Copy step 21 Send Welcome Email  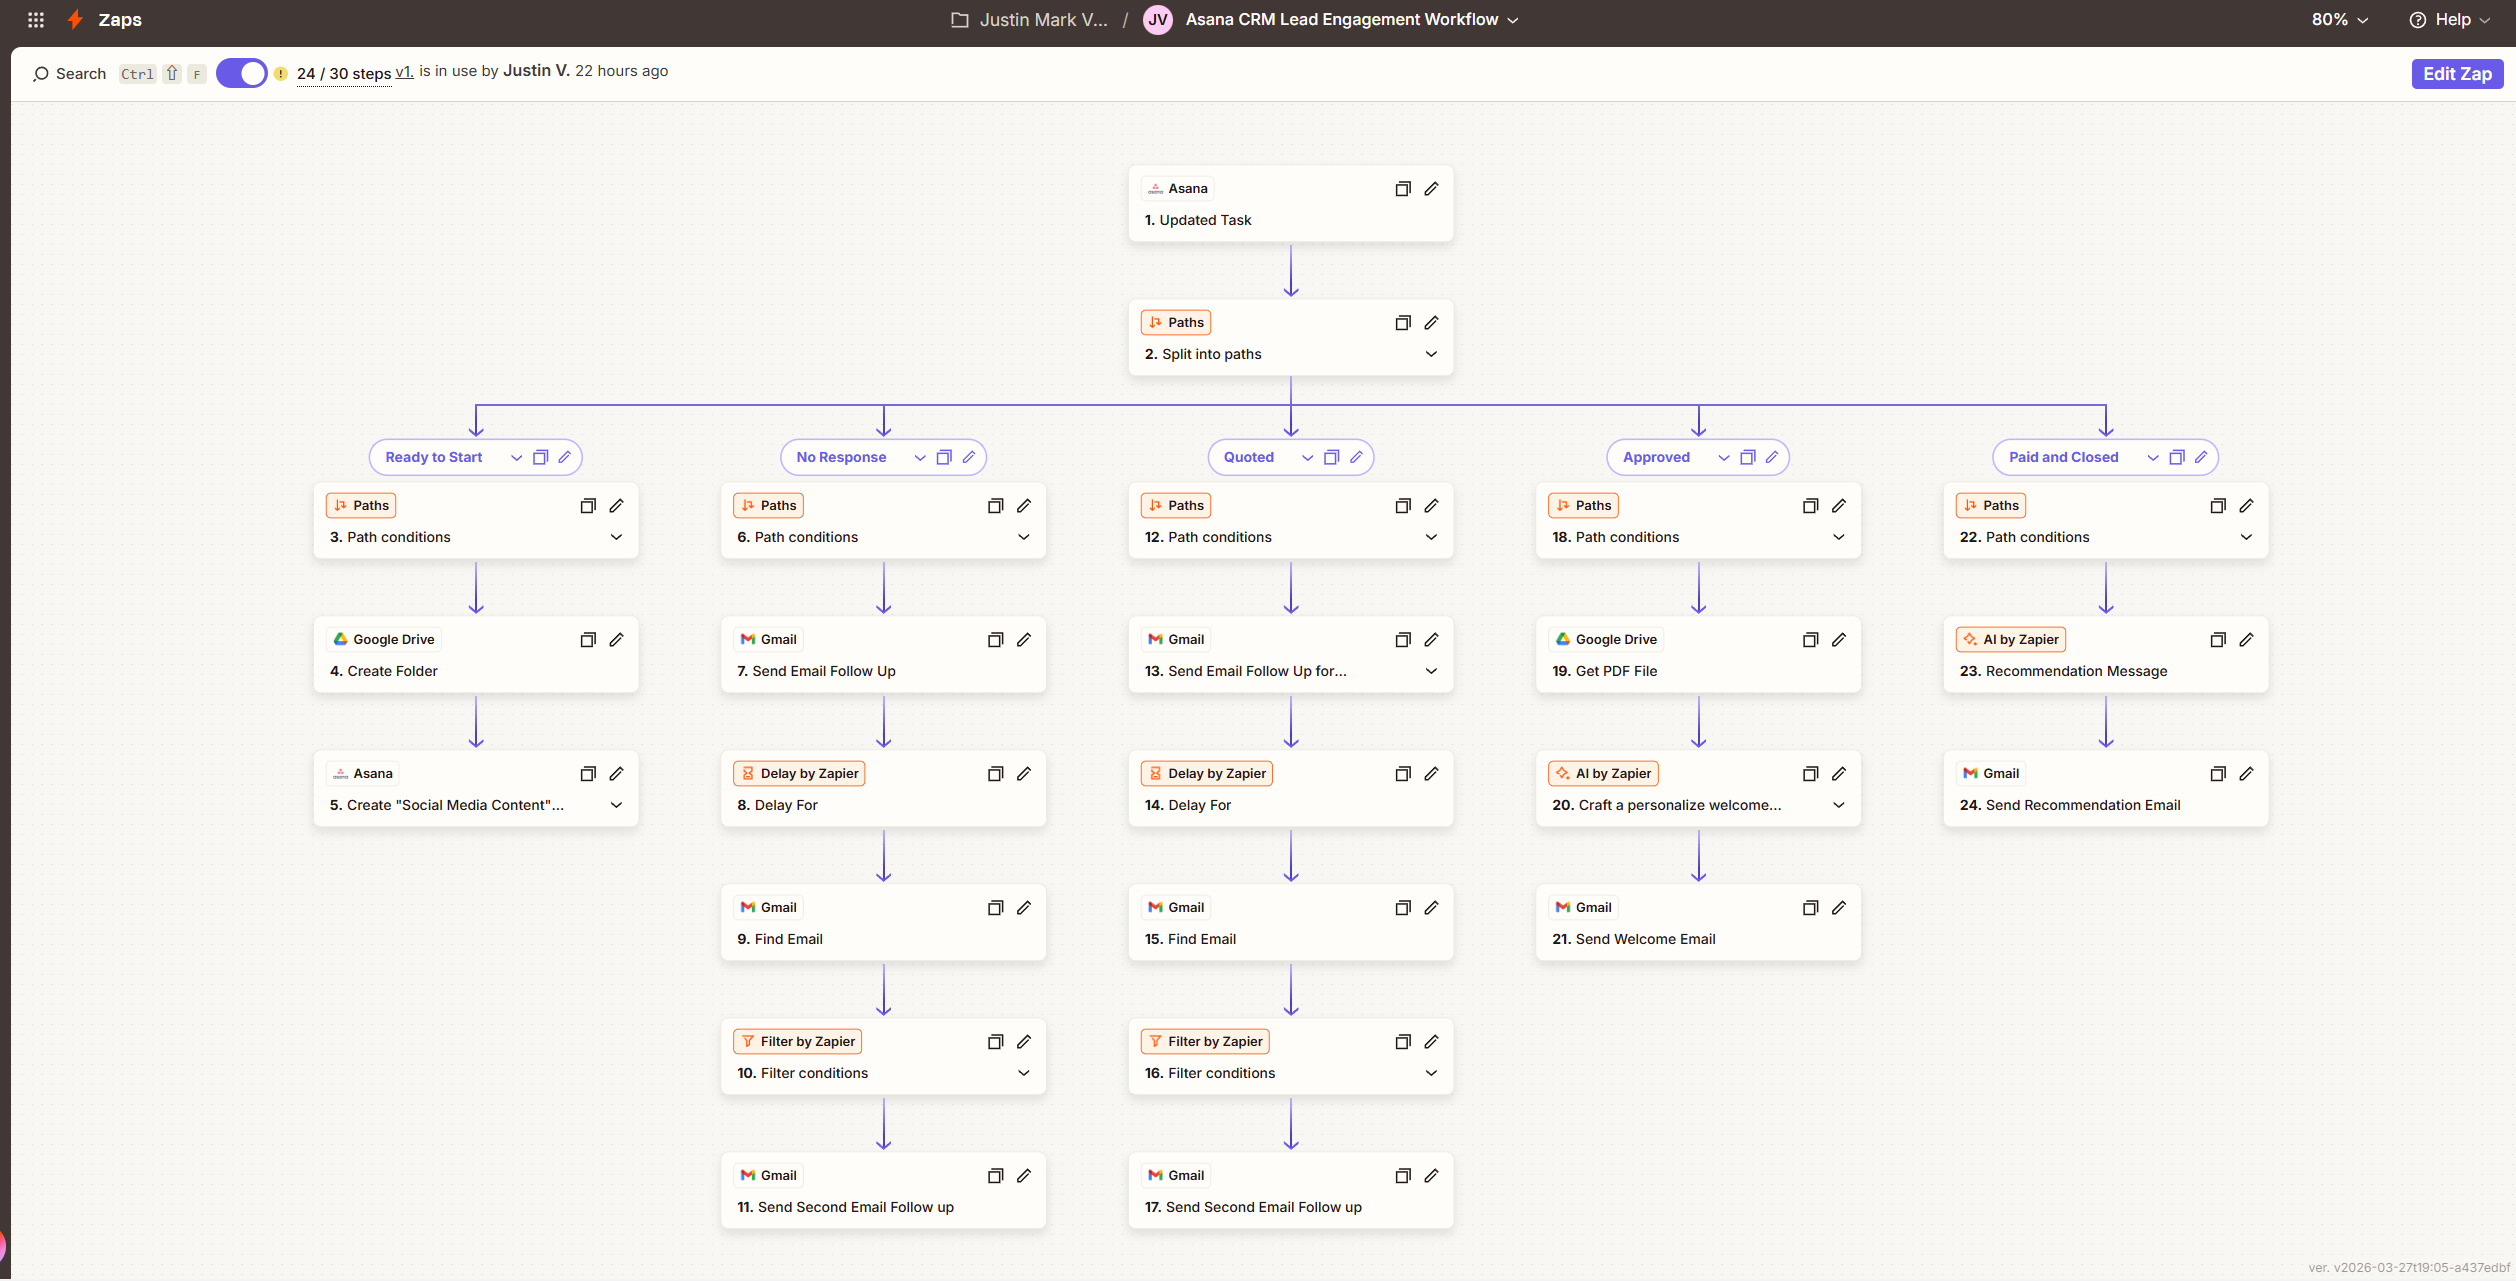pyautogui.click(x=1809, y=907)
